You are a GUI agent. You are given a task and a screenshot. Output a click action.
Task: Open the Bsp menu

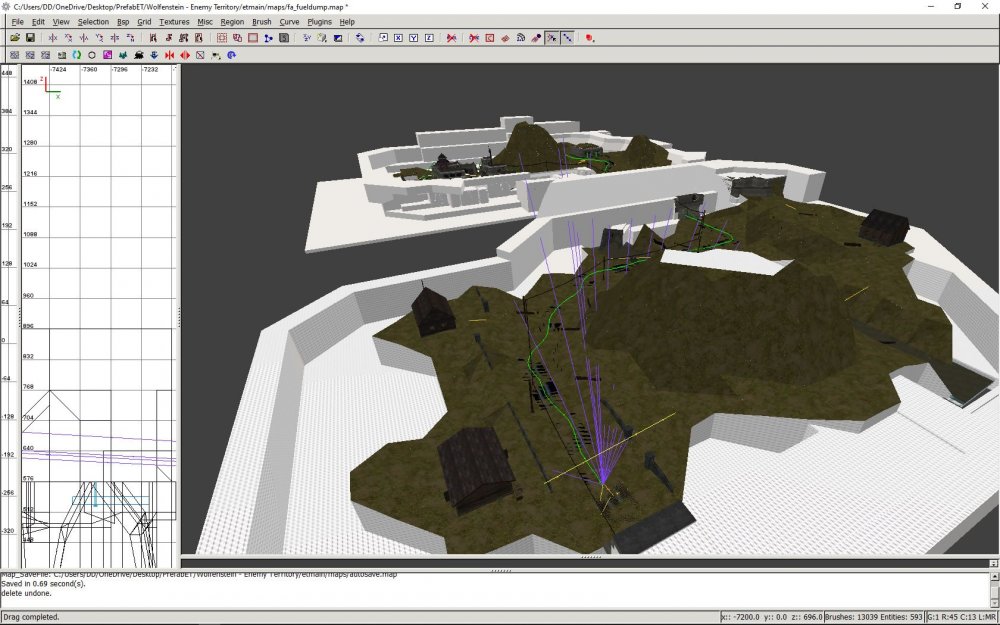pos(123,22)
